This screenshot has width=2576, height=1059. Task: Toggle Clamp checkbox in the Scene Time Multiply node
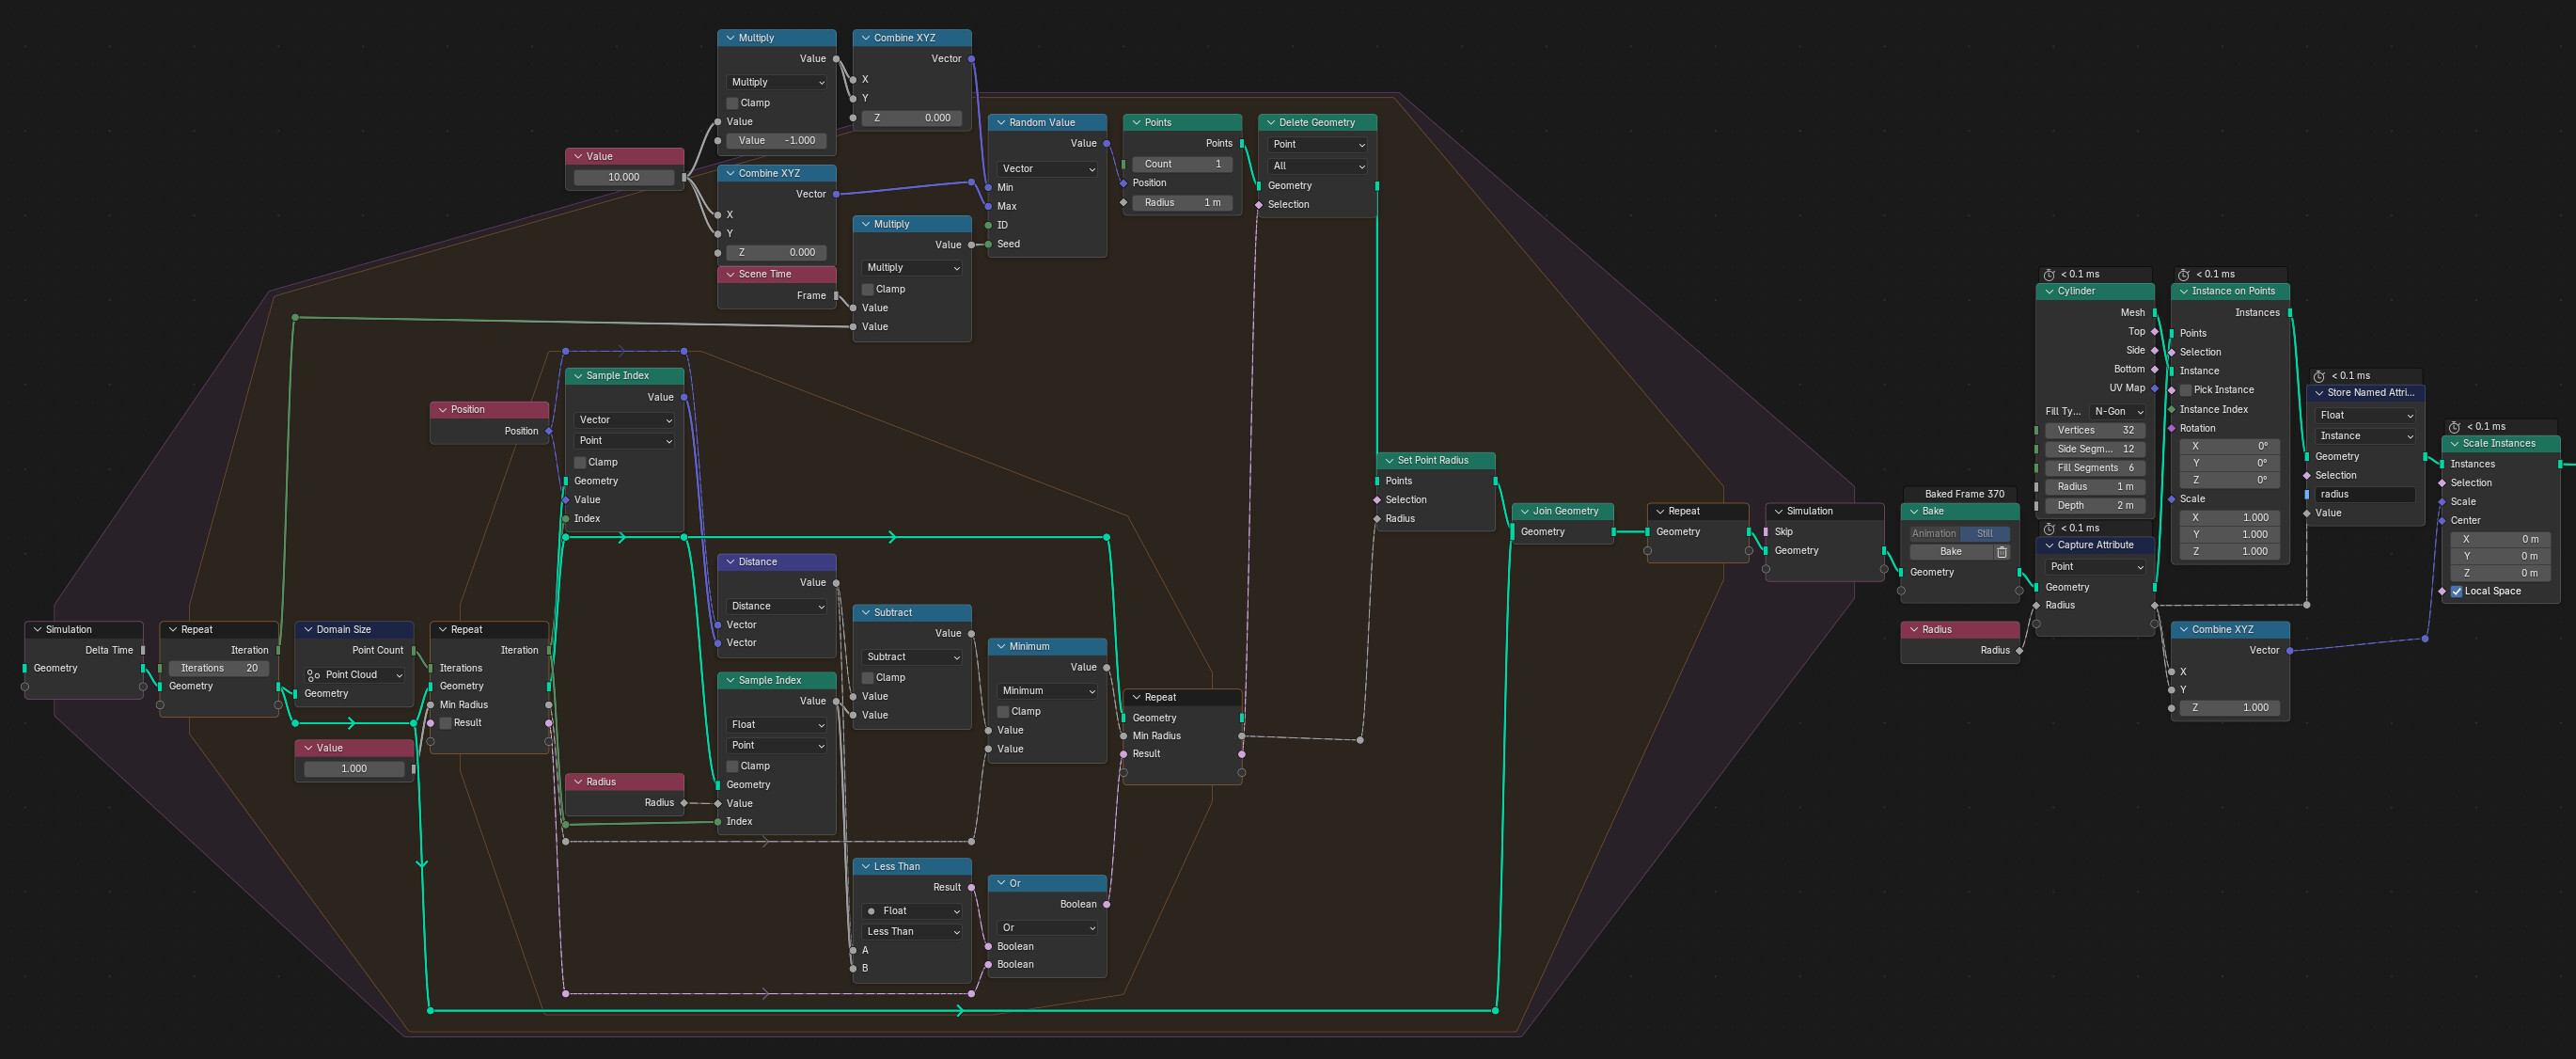click(x=868, y=289)
